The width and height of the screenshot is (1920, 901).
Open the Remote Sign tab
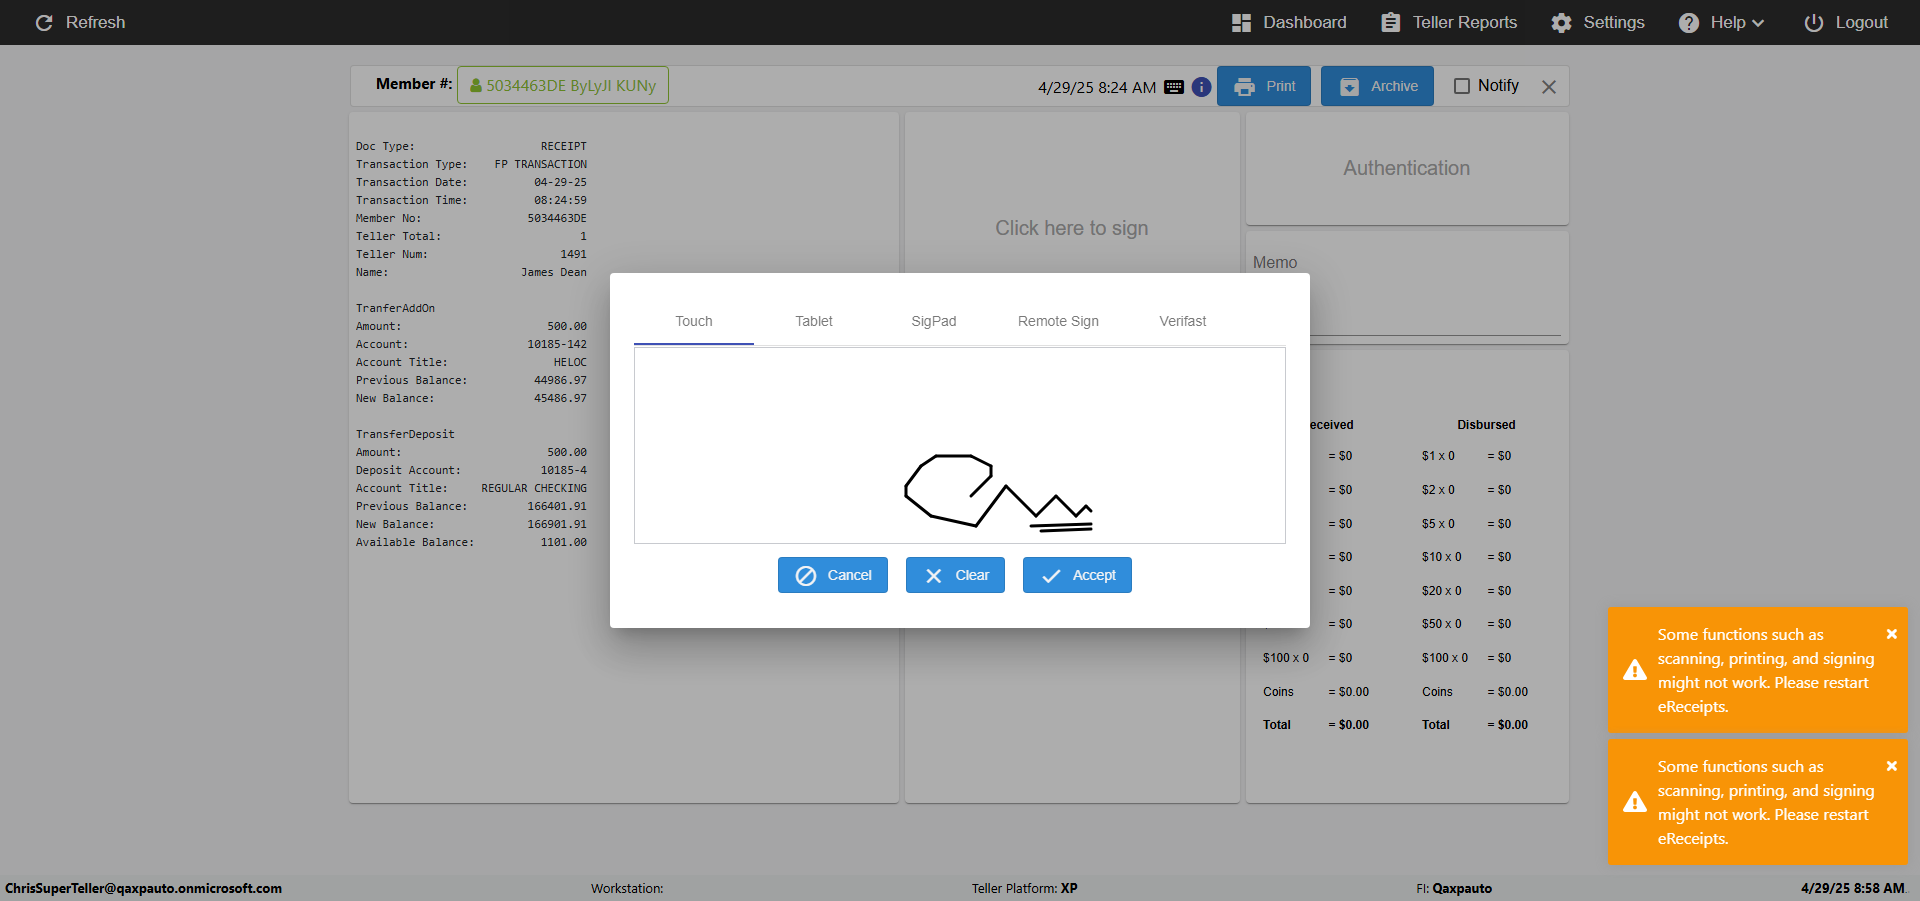pos(1058,322)
